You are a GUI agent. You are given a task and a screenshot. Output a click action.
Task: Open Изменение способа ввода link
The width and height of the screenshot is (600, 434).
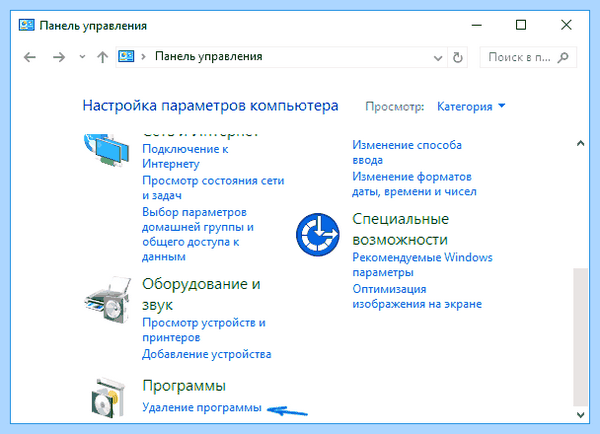[x=407, y=152]
